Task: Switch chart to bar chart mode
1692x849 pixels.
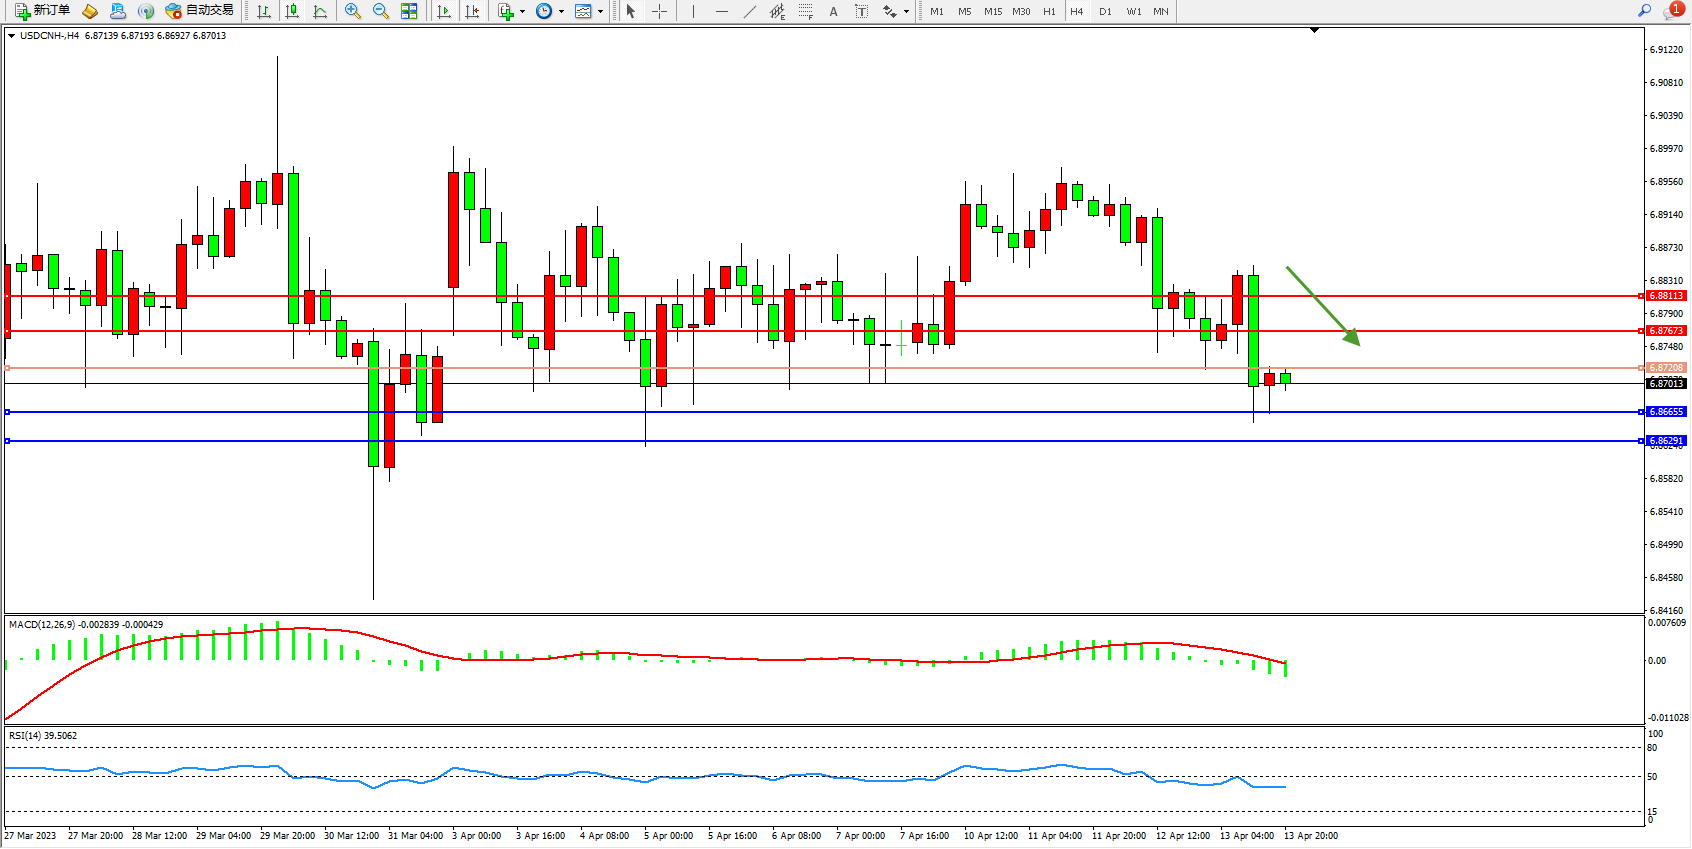Action: (264, 11)
